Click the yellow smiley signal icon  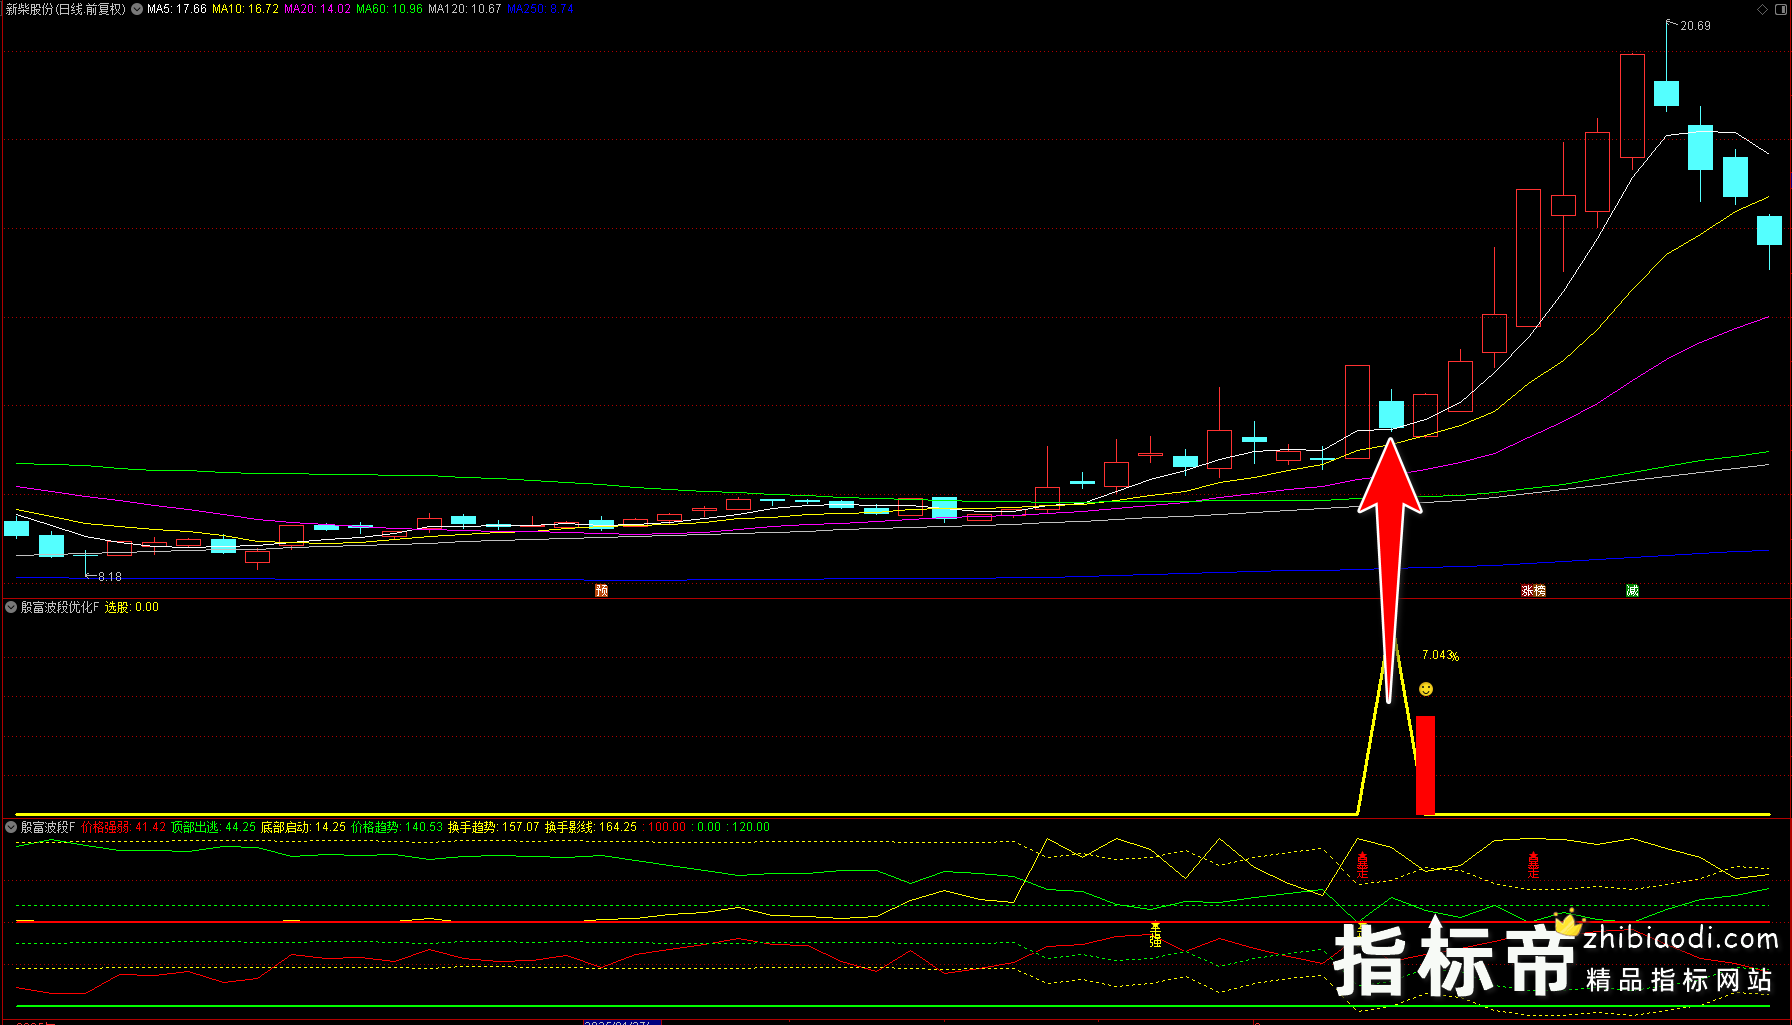(x=1426, y=689)
